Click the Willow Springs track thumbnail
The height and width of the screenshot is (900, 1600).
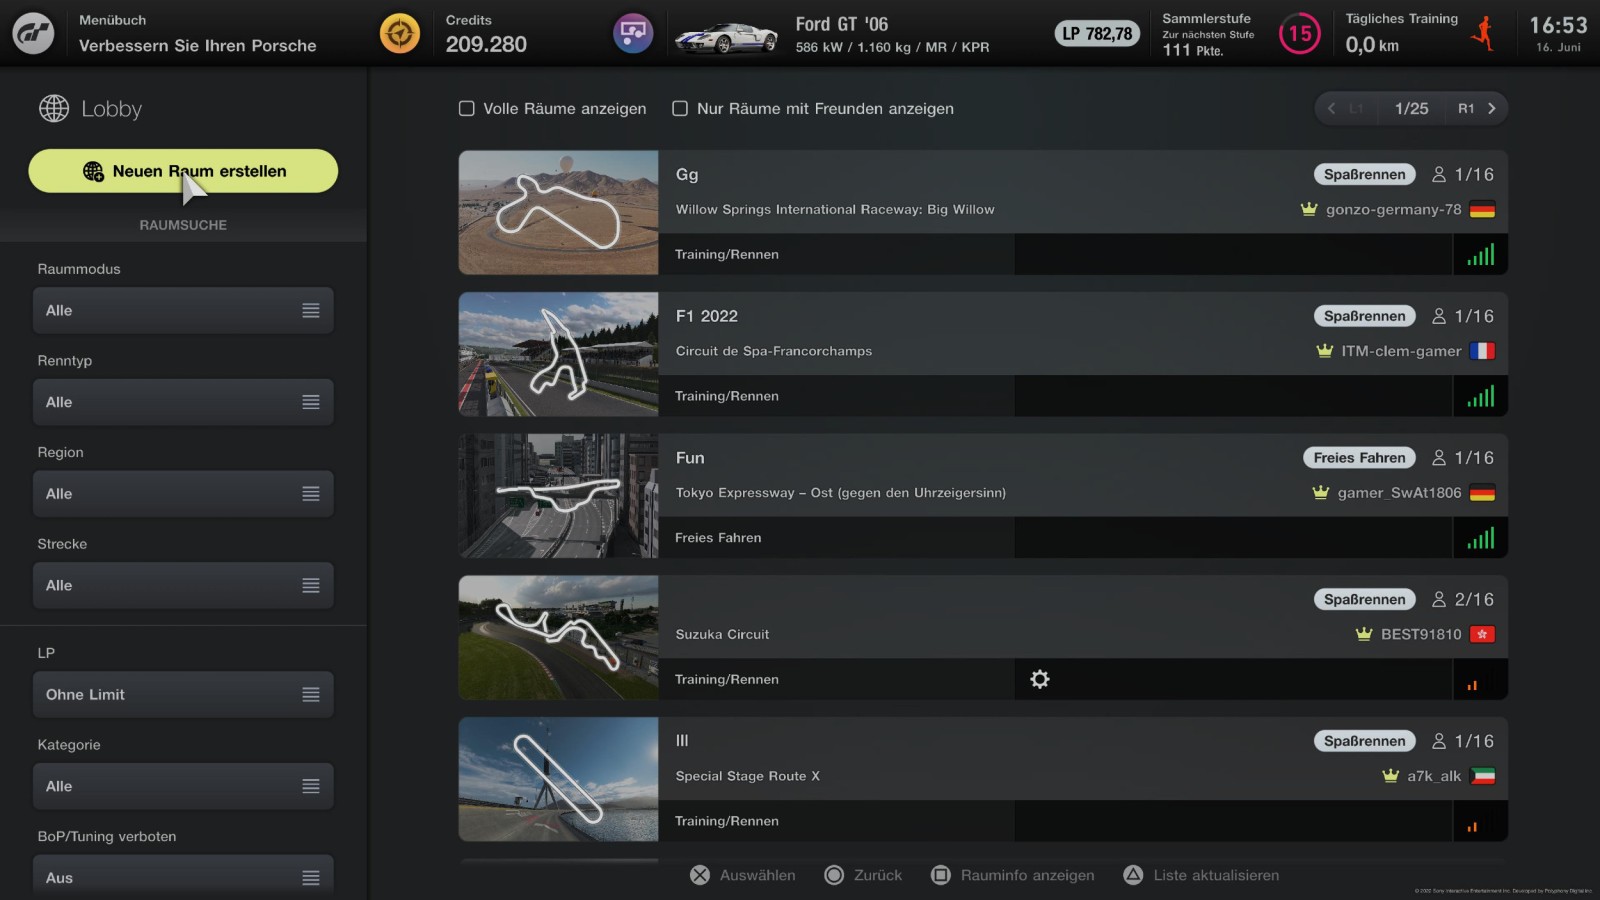(558, 213)
